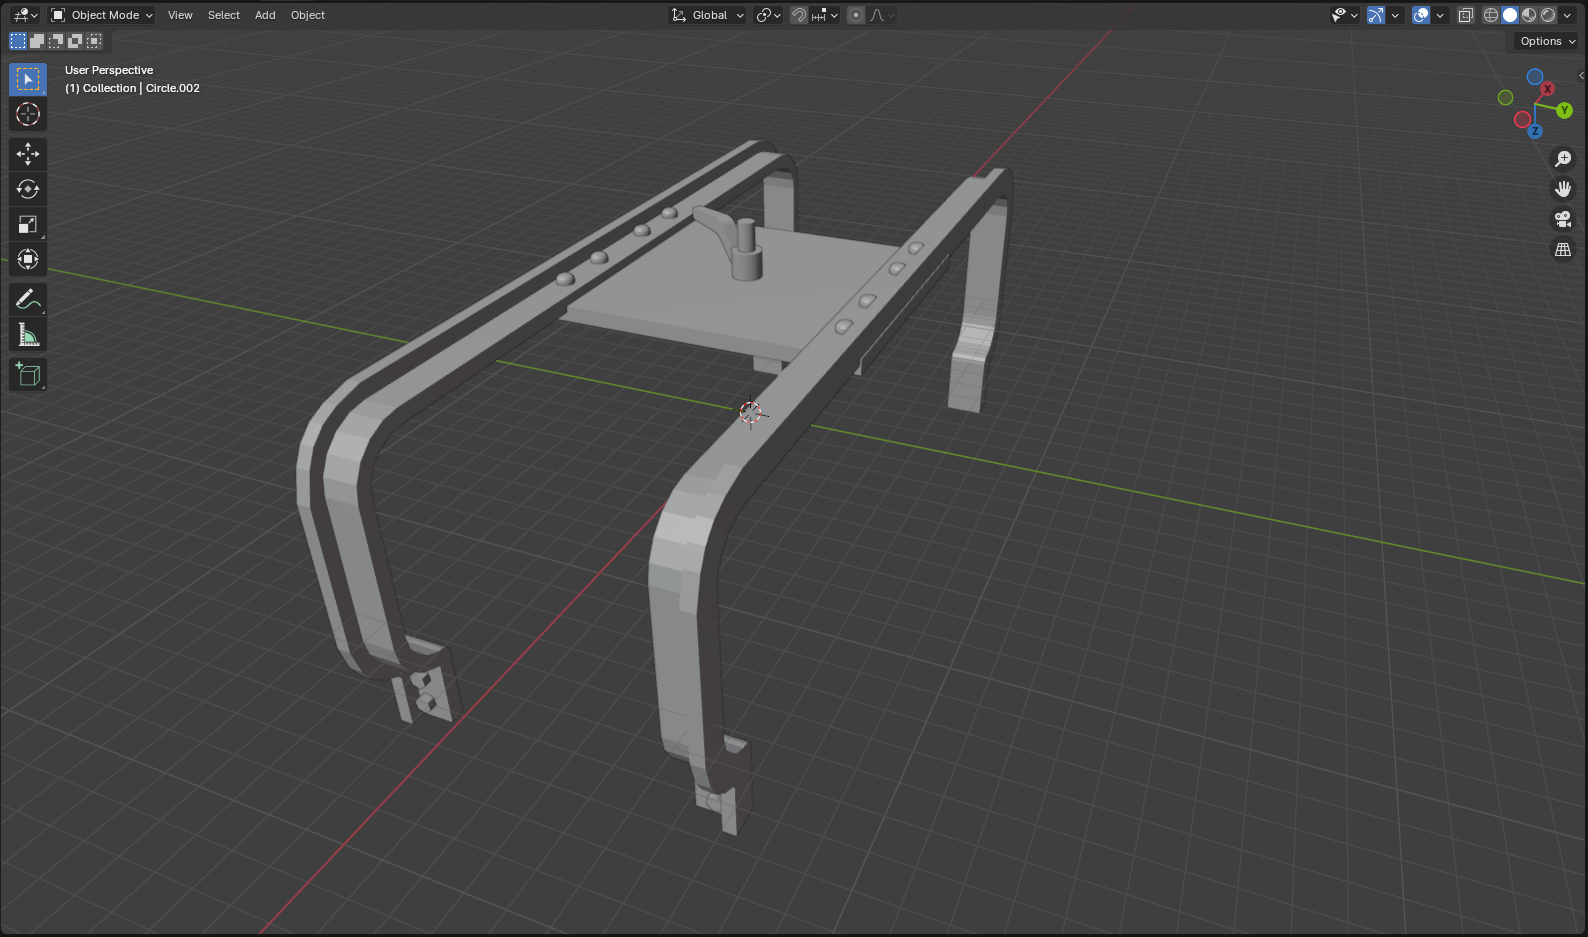The width and height of the screenshot is (1588, 937).
Task: Open the Object Mode dropdown
Action: click(102, 15)
